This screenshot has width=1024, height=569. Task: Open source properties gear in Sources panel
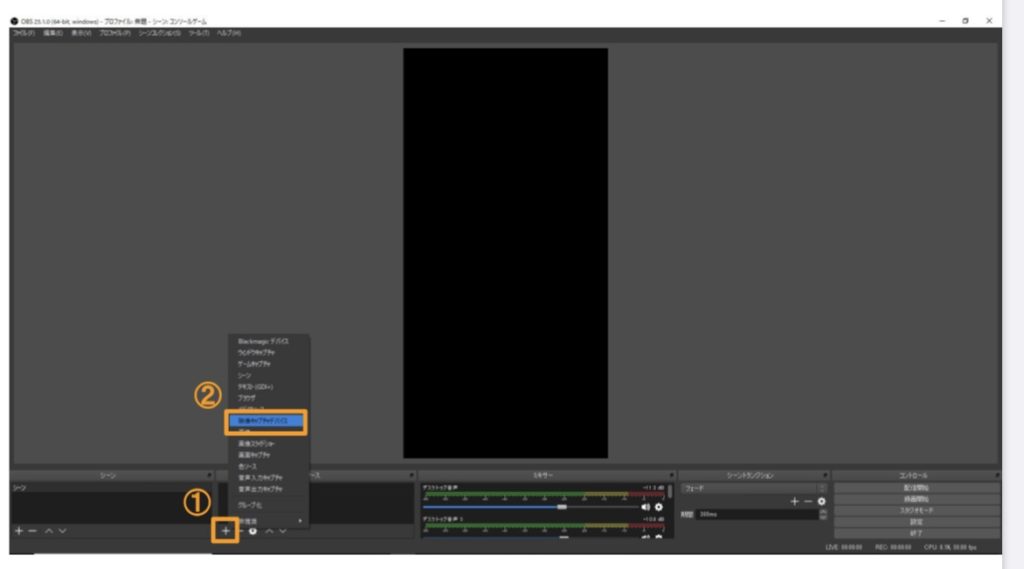point(253,531)
